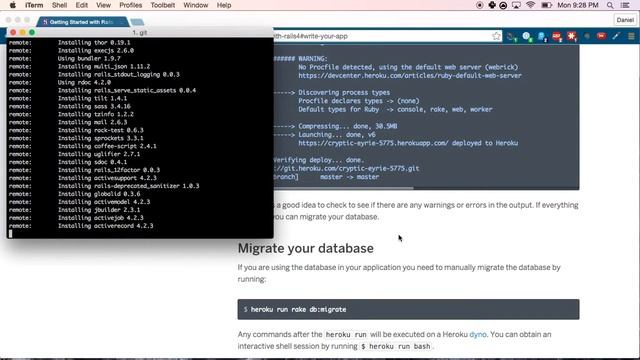The height and width of the screenshot is (360, 640).
Task: Click the inline 'heroku run' code snippet
Action: click(346, 334)
